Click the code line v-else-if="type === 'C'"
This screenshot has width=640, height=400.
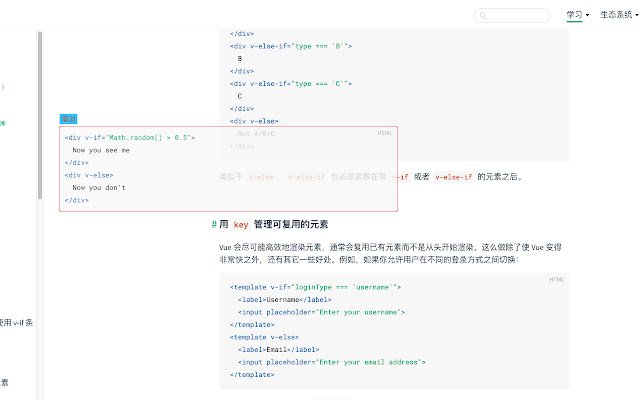291,84
